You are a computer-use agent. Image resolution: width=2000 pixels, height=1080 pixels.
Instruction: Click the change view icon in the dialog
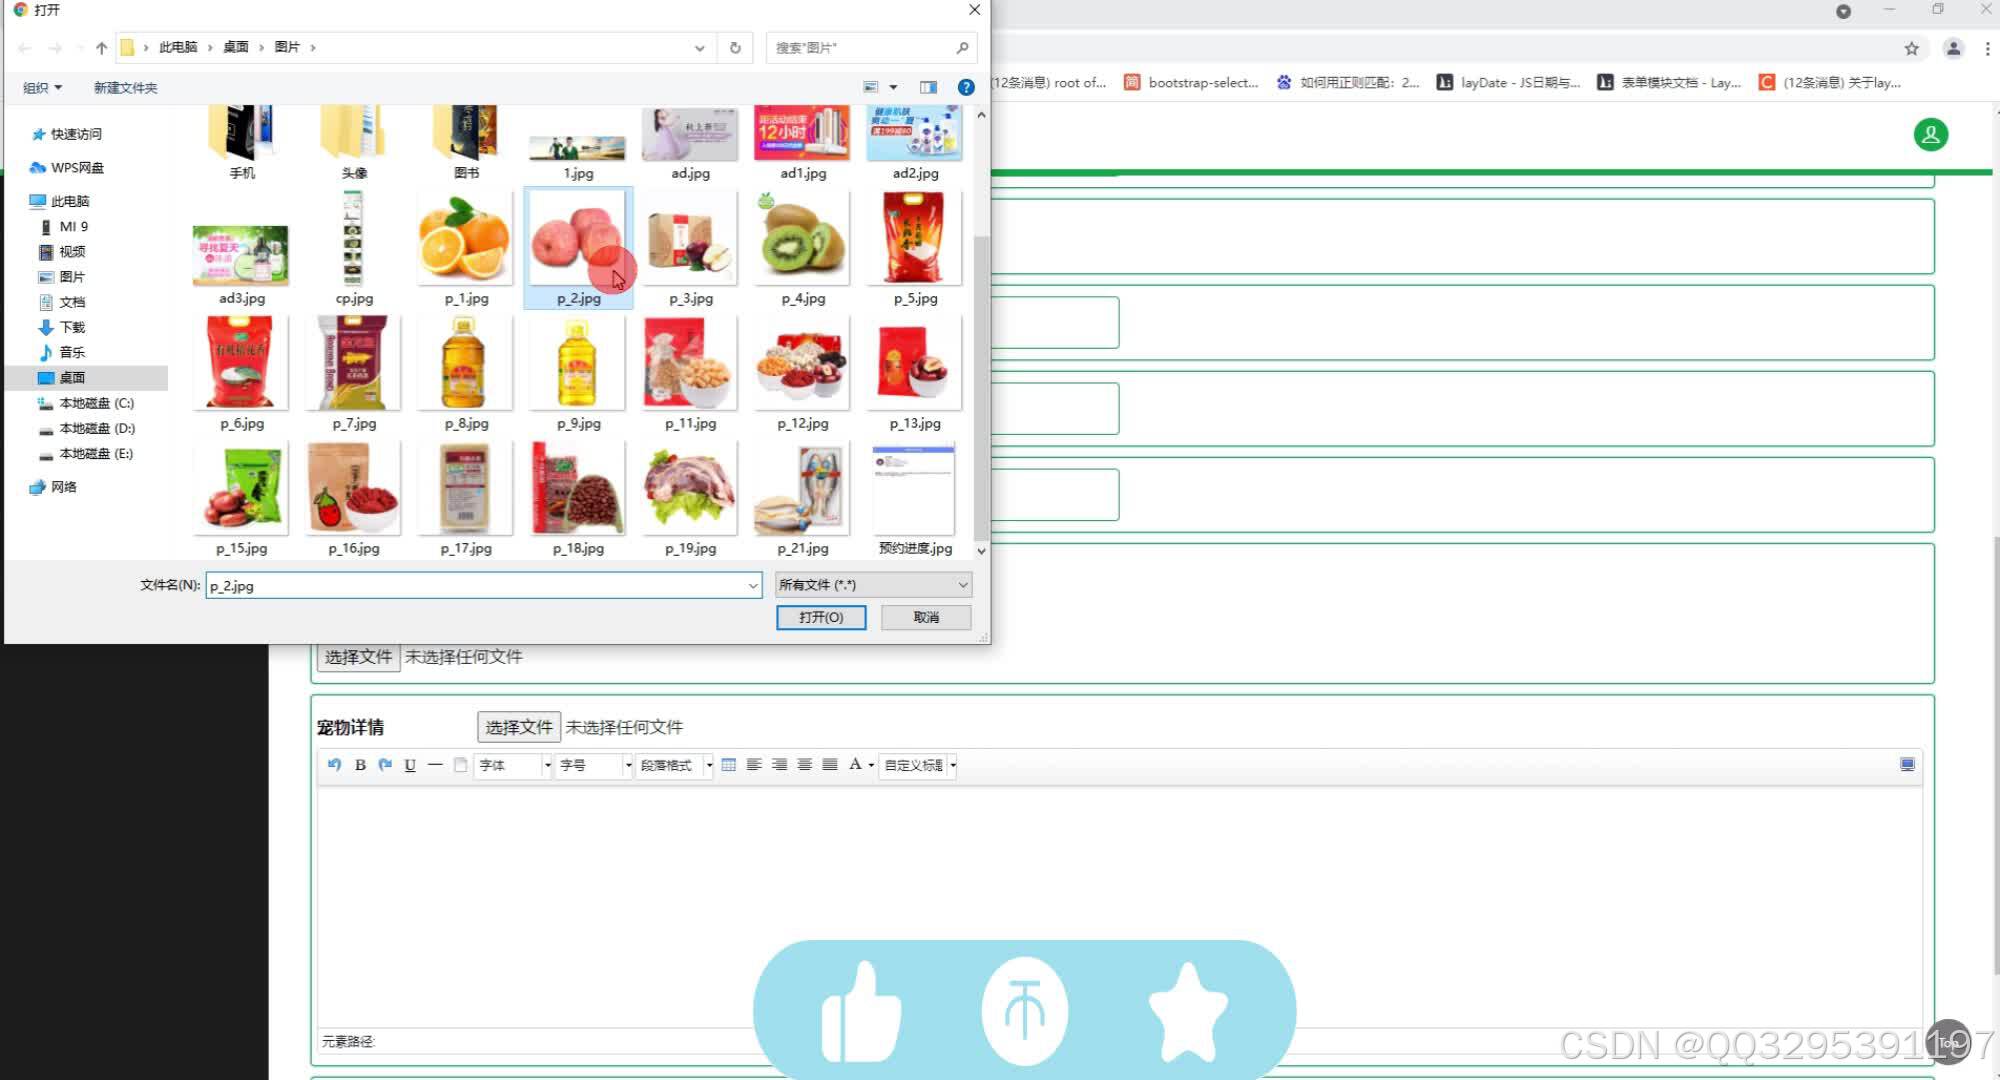click(x=871, y=87)
